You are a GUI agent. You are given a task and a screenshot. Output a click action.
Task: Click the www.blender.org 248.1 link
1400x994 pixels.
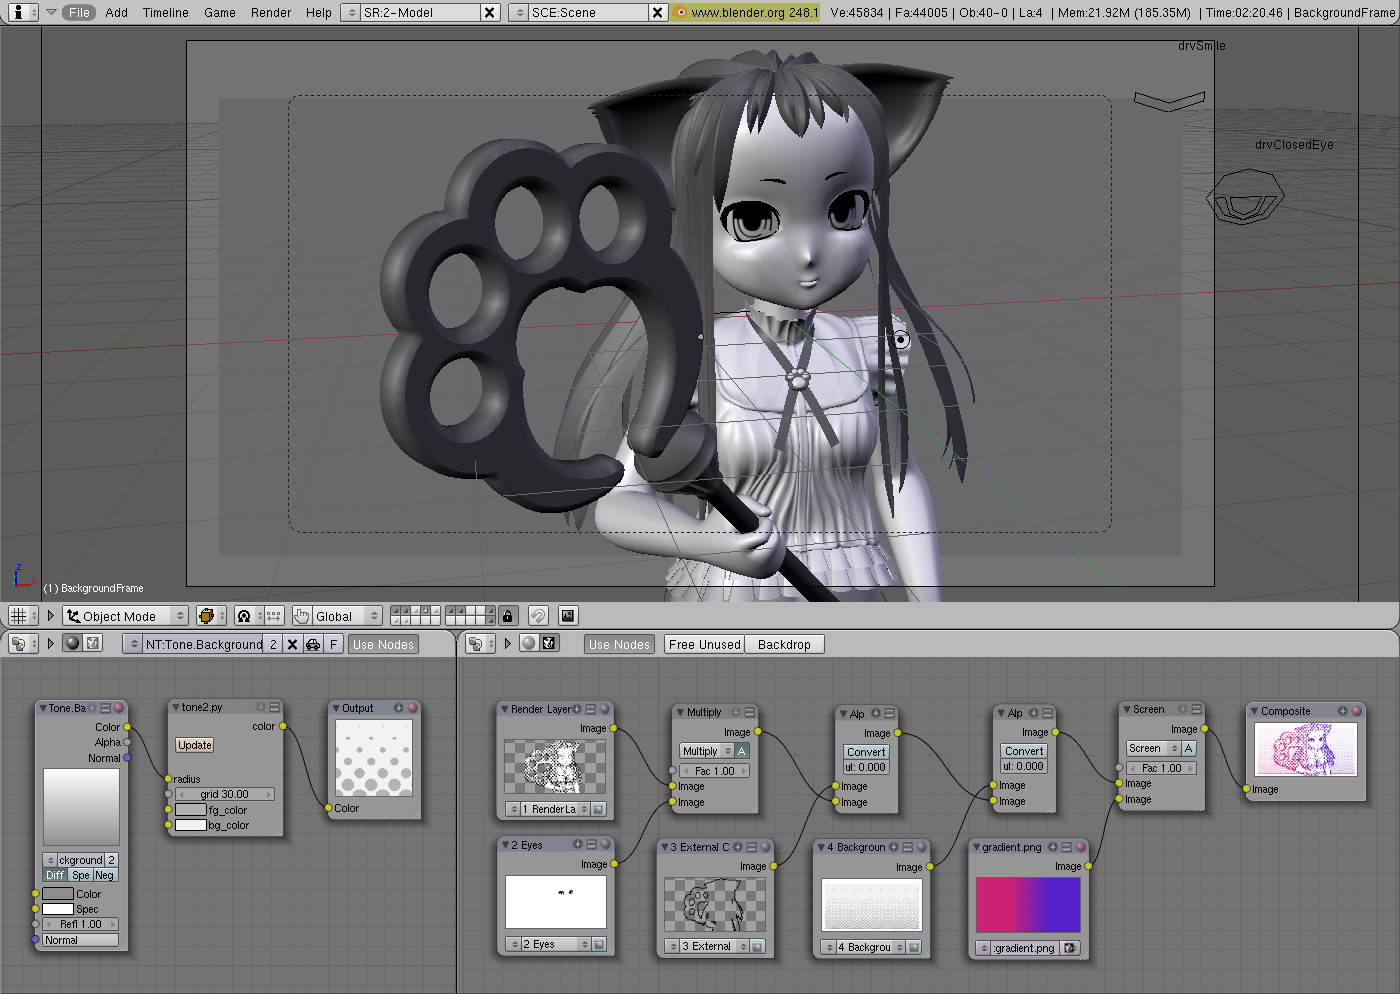(x=746, y=12)
